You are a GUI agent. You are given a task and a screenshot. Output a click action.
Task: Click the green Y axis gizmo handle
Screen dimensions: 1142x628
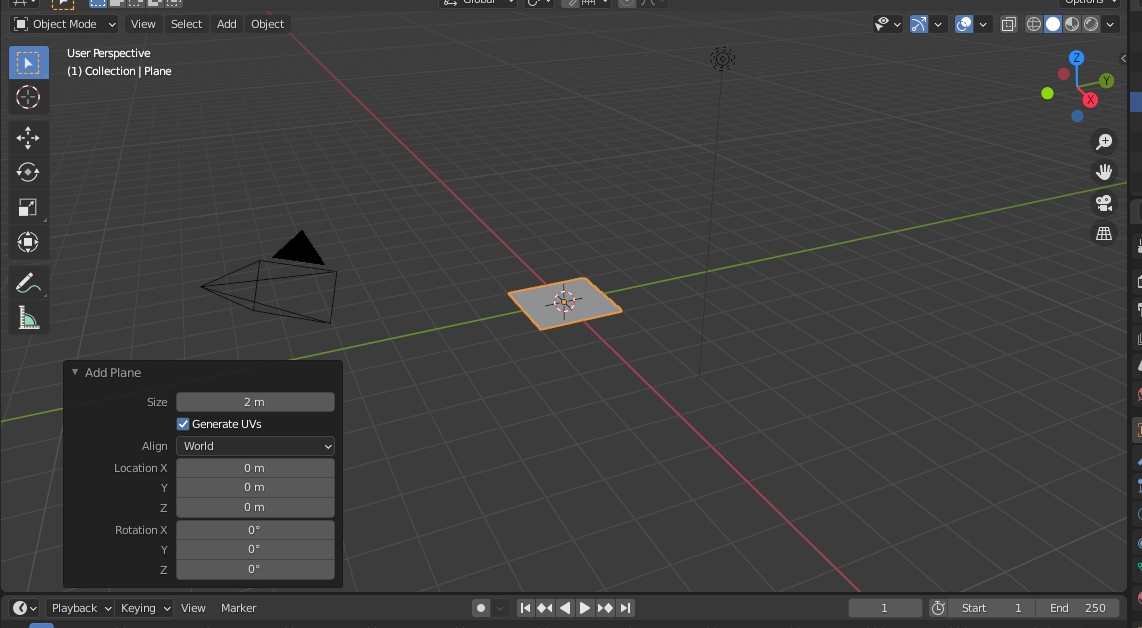point(1106,81)
